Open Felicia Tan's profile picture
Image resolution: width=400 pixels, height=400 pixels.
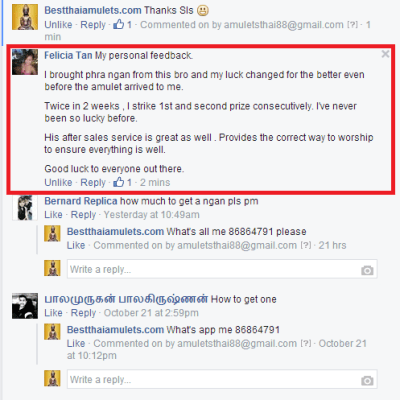[x=25, y=62]
